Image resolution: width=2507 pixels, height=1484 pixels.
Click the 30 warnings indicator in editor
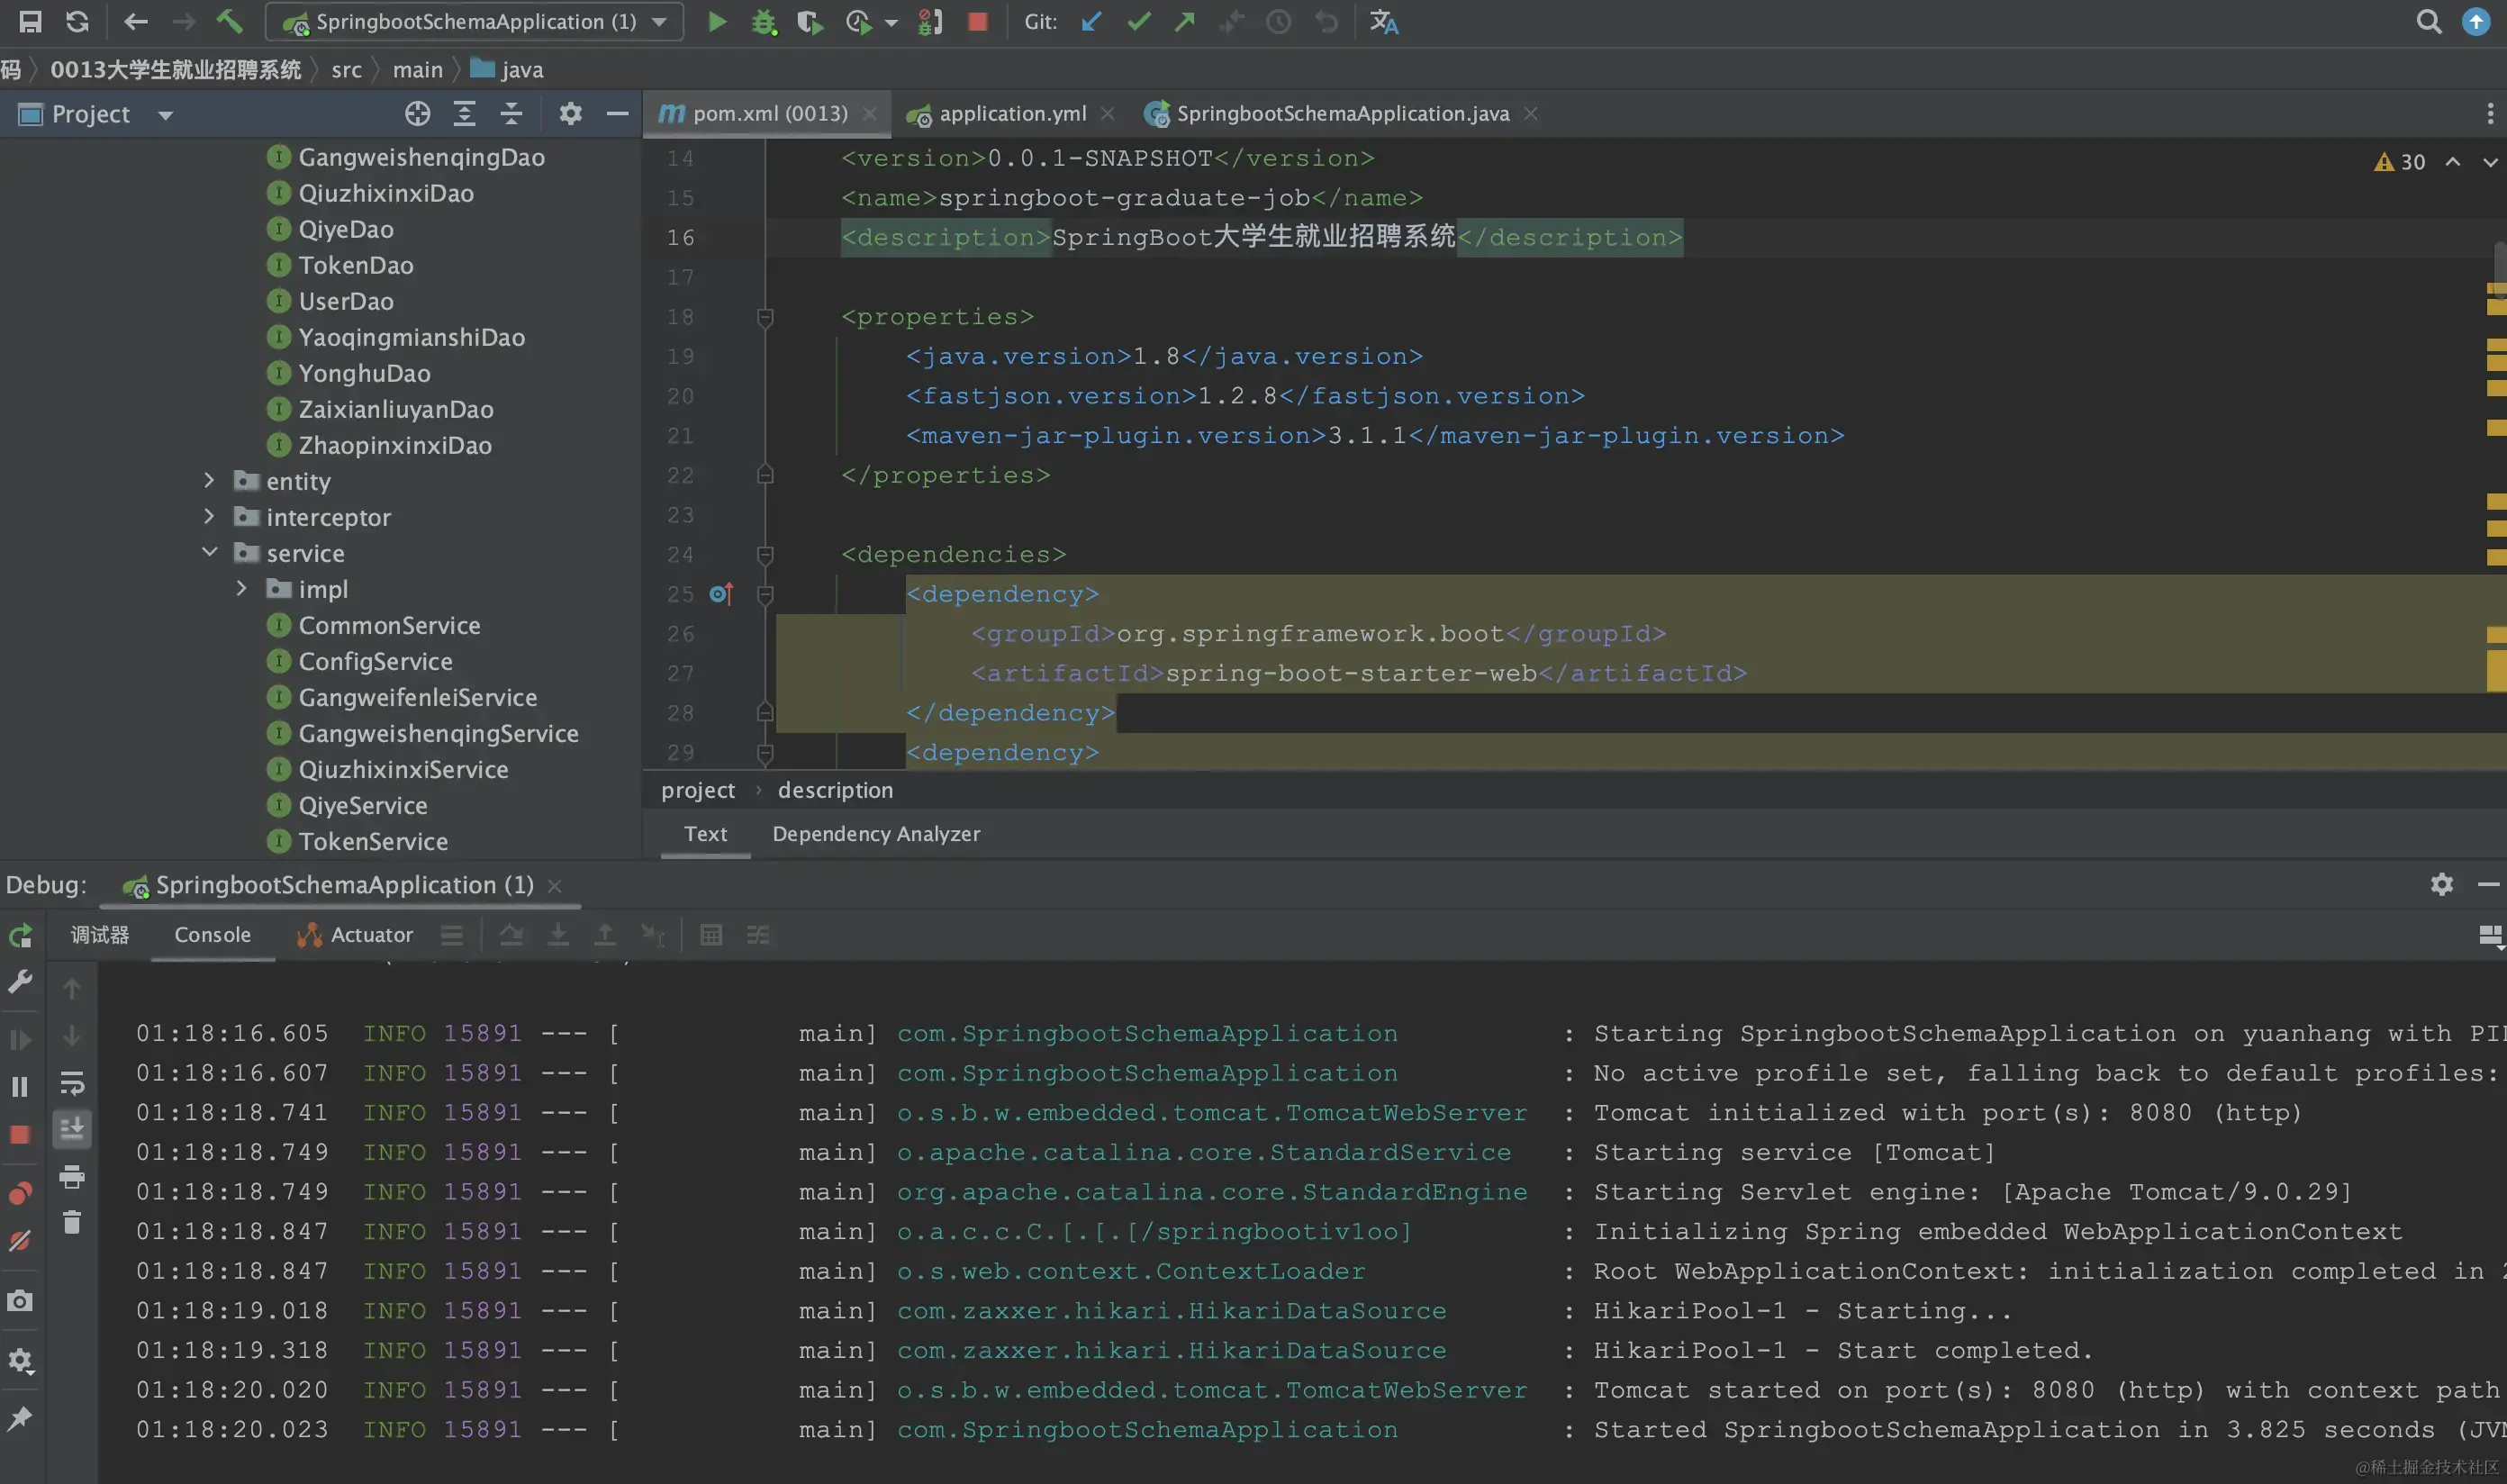(2400, 162)
